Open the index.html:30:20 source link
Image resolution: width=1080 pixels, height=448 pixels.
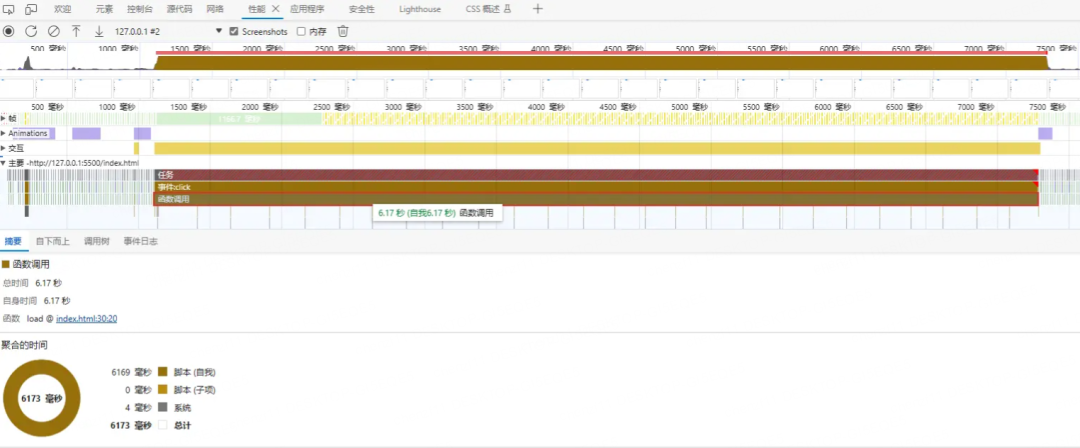[x=87, y=318]
